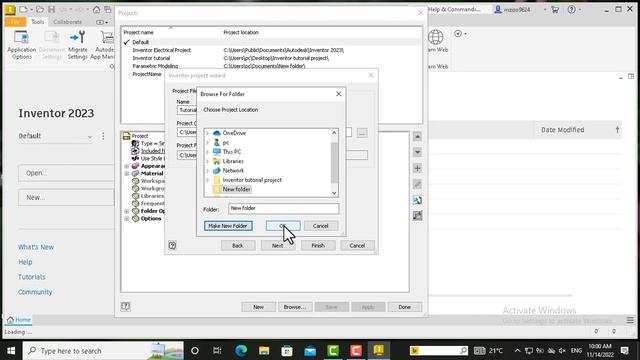
Task: Expand Options tree node
Action: coord(127,219)
